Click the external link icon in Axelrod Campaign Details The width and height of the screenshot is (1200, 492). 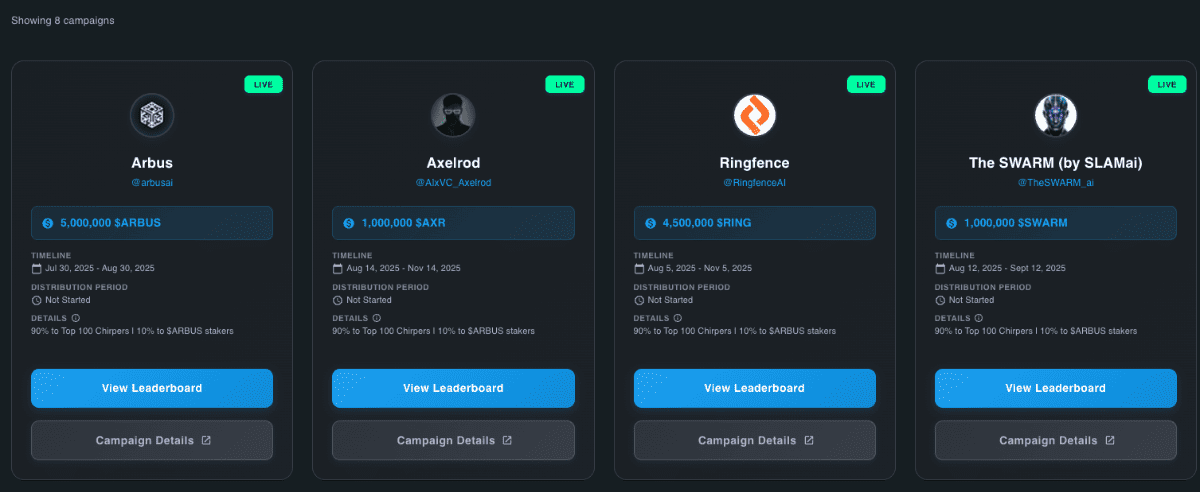pyautogui.click(x=507, y=440)
